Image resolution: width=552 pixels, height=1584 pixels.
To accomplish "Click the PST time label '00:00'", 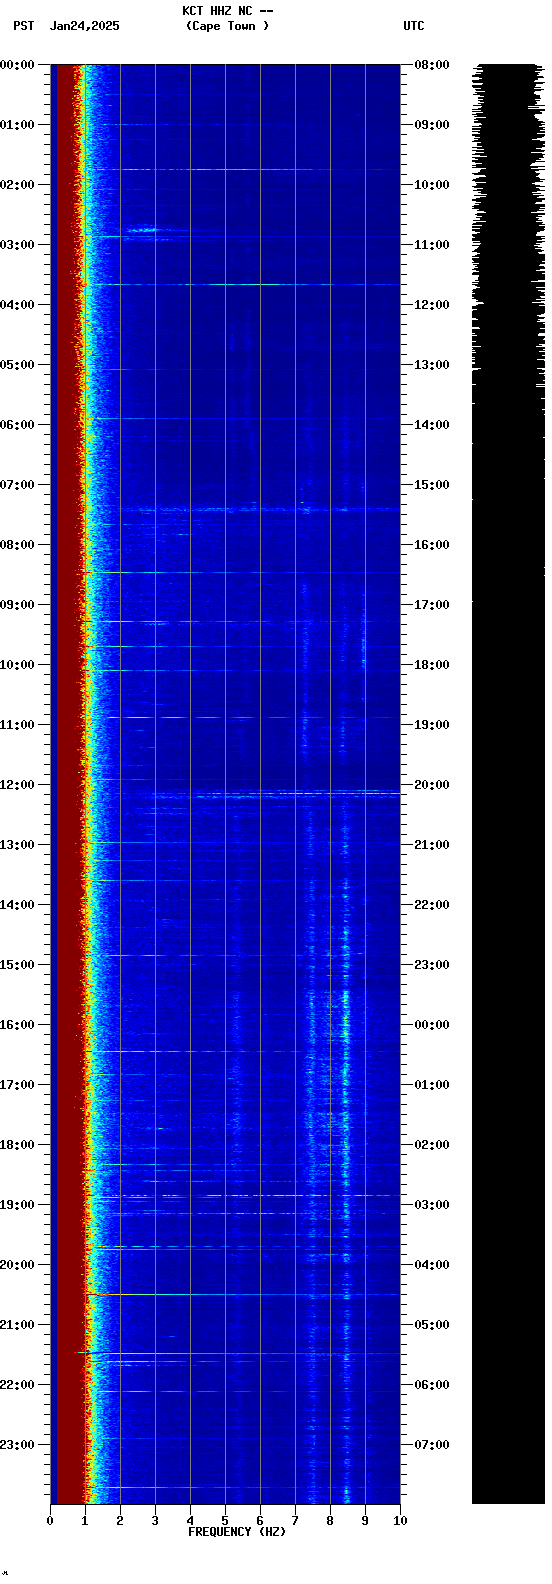I will [17, 65].
